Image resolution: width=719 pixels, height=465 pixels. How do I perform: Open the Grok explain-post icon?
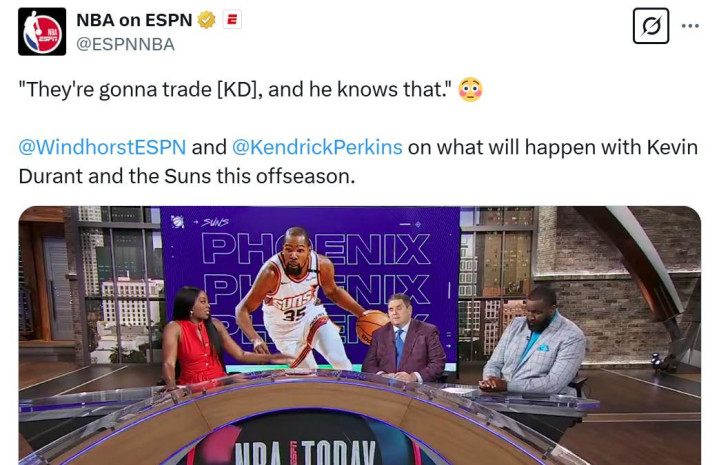[x=651, y=26]
